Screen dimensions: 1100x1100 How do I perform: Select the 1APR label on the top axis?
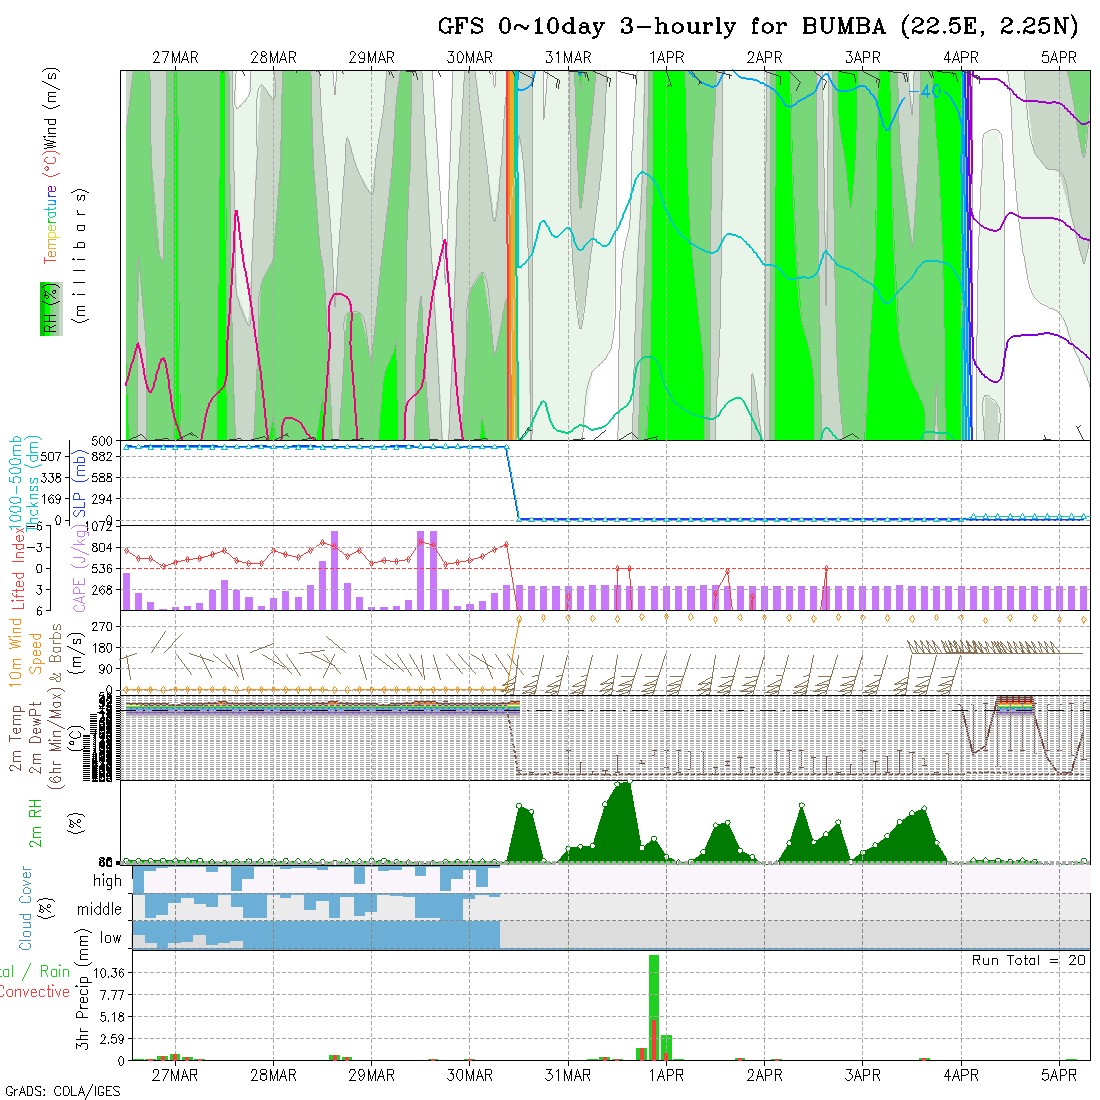point(666,58)
